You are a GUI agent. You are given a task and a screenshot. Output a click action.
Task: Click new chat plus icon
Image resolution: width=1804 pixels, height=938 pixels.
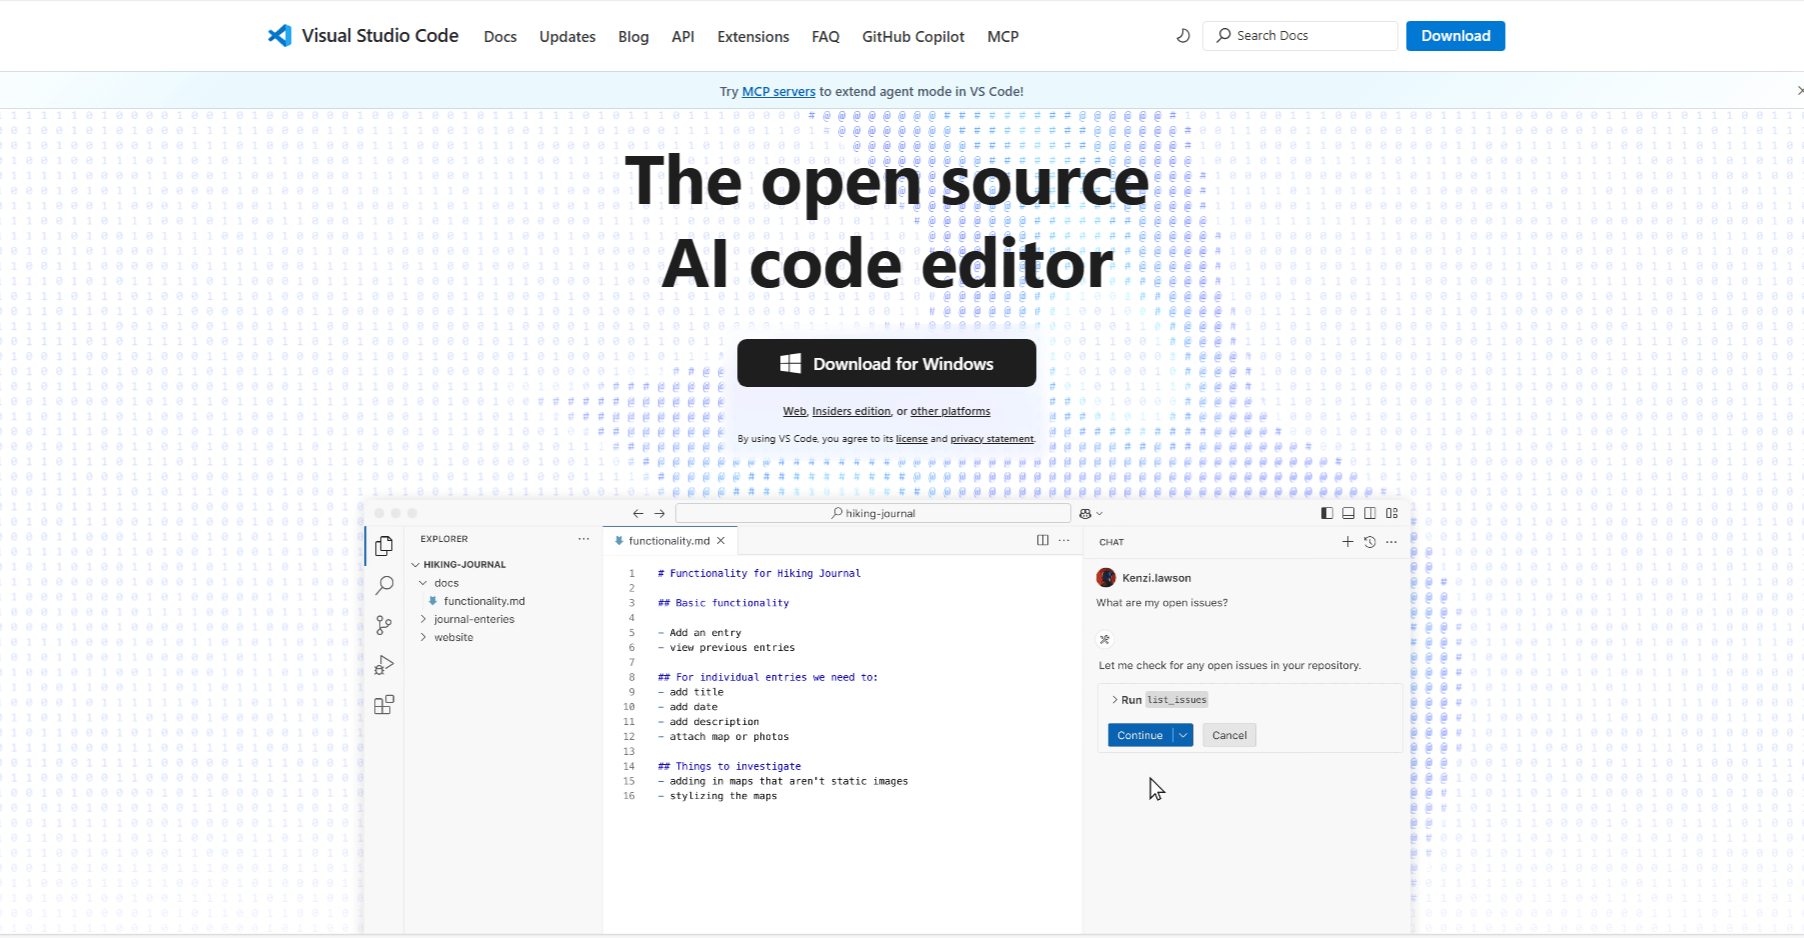tap(1348, 542)
